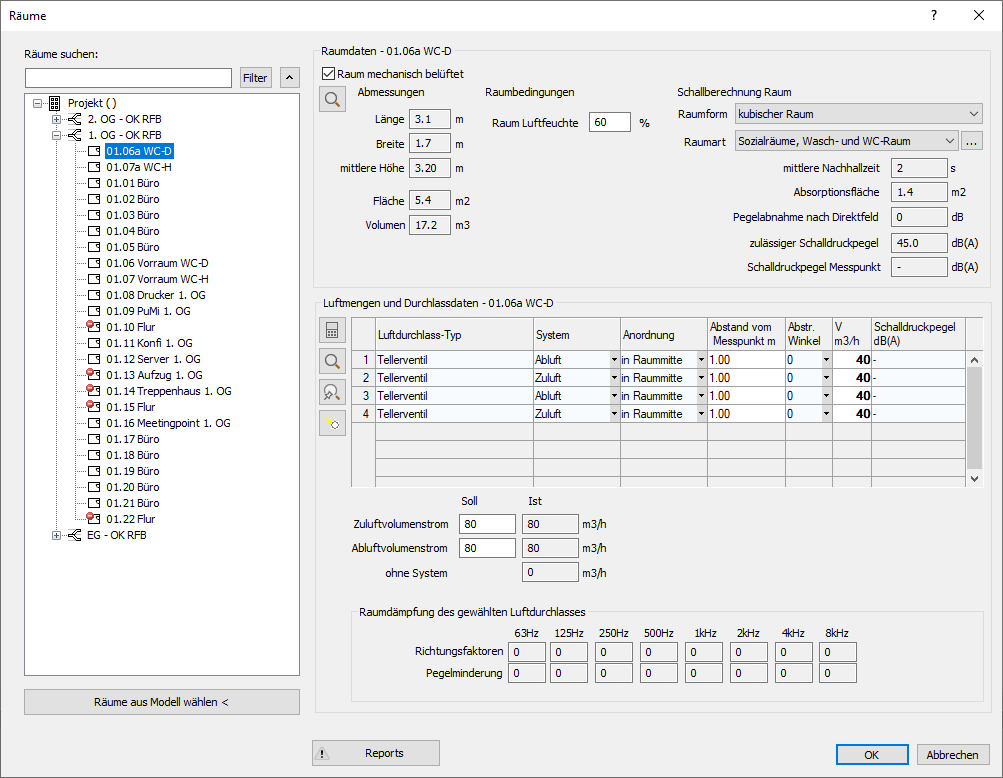Open System dropdown in table row 1
This screenshot has height=778, width=1003.
[614, 360]
